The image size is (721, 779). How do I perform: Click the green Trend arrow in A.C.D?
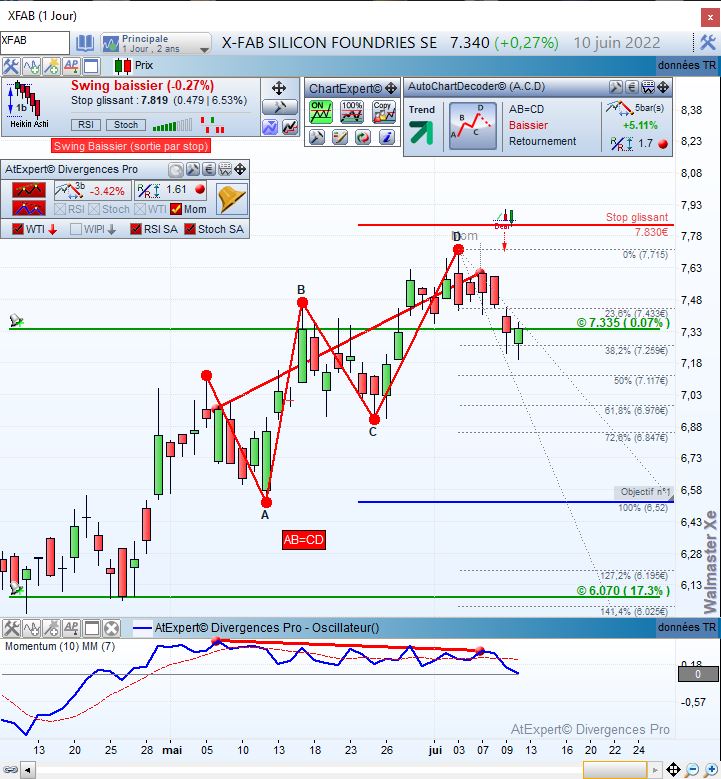pyautogui.click(x=421, y=133)
